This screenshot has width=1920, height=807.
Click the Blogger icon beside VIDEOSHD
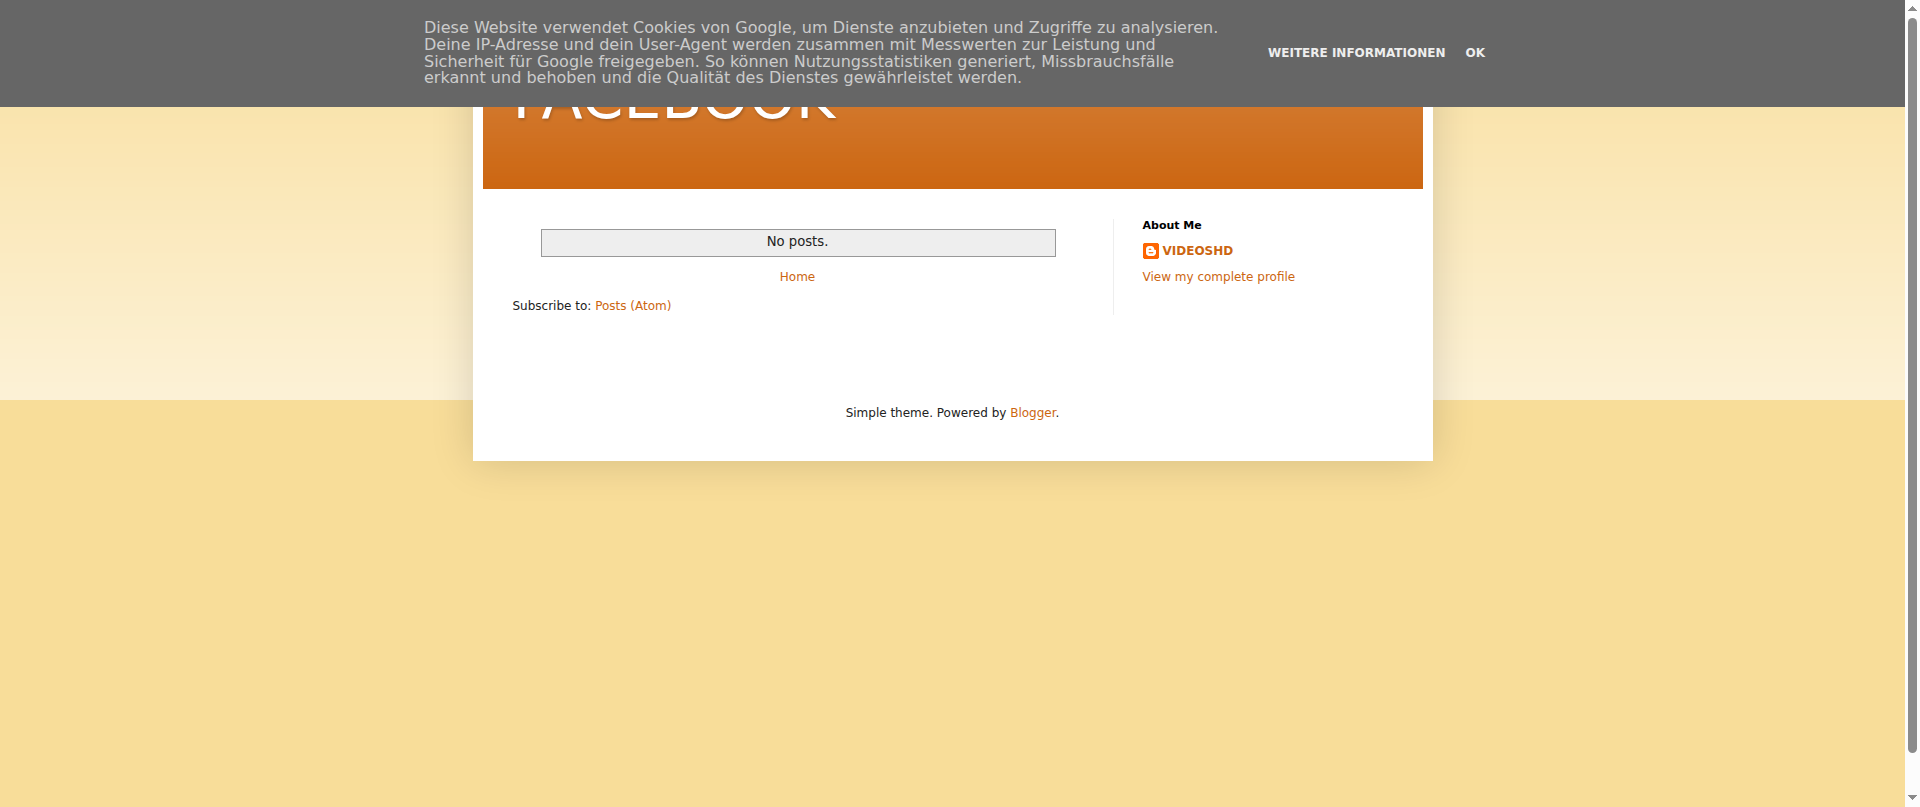coord(1150,251)
